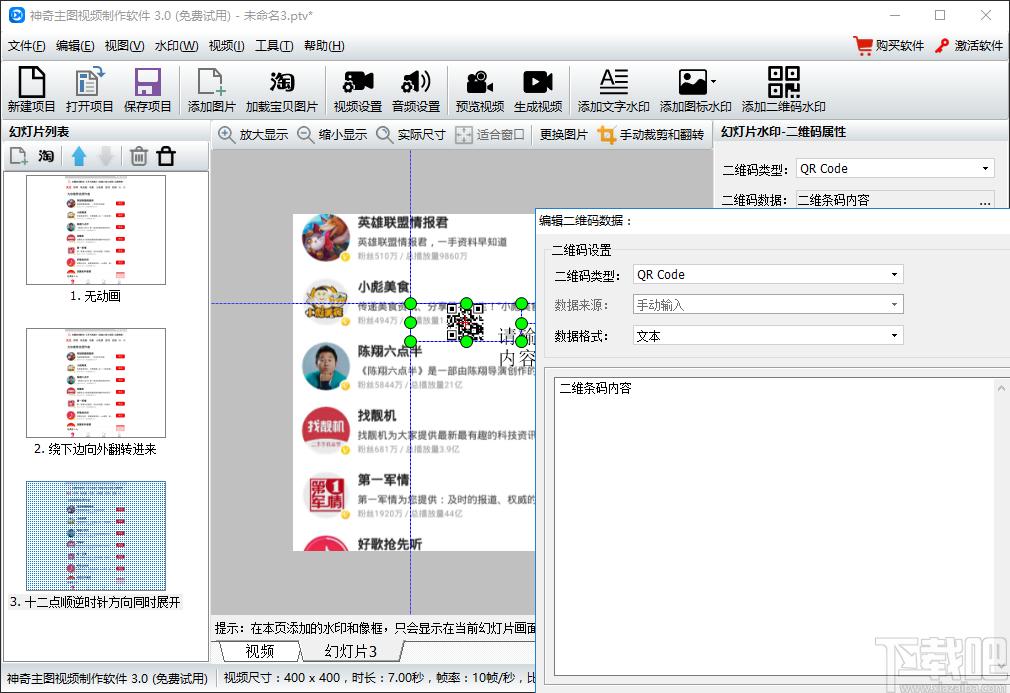
Task: Click 缩小显示 zoom out
Action: (332, 135)
